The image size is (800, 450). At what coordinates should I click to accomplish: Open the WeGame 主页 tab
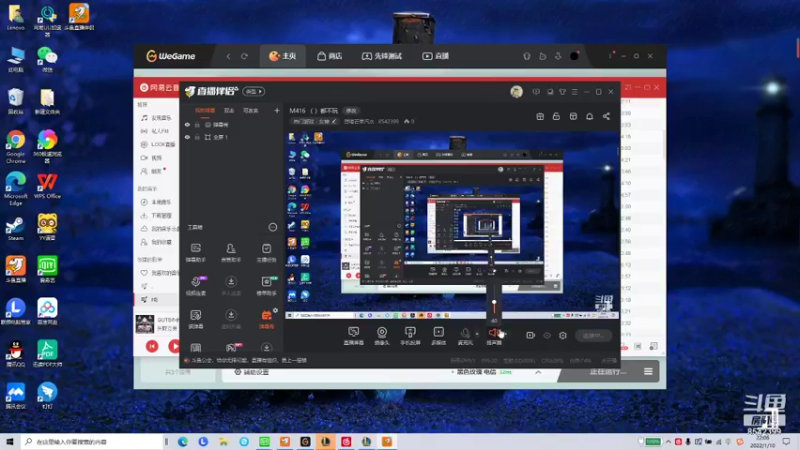pyautogui.click(x=283, y=56)
